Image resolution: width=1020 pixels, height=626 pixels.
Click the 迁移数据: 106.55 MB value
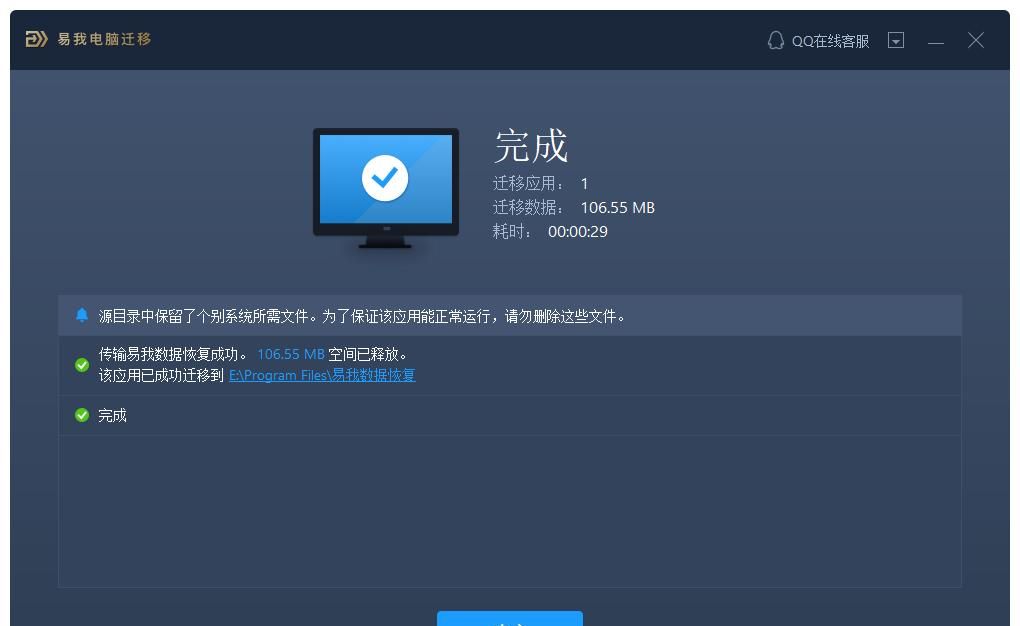coord(617,208)
